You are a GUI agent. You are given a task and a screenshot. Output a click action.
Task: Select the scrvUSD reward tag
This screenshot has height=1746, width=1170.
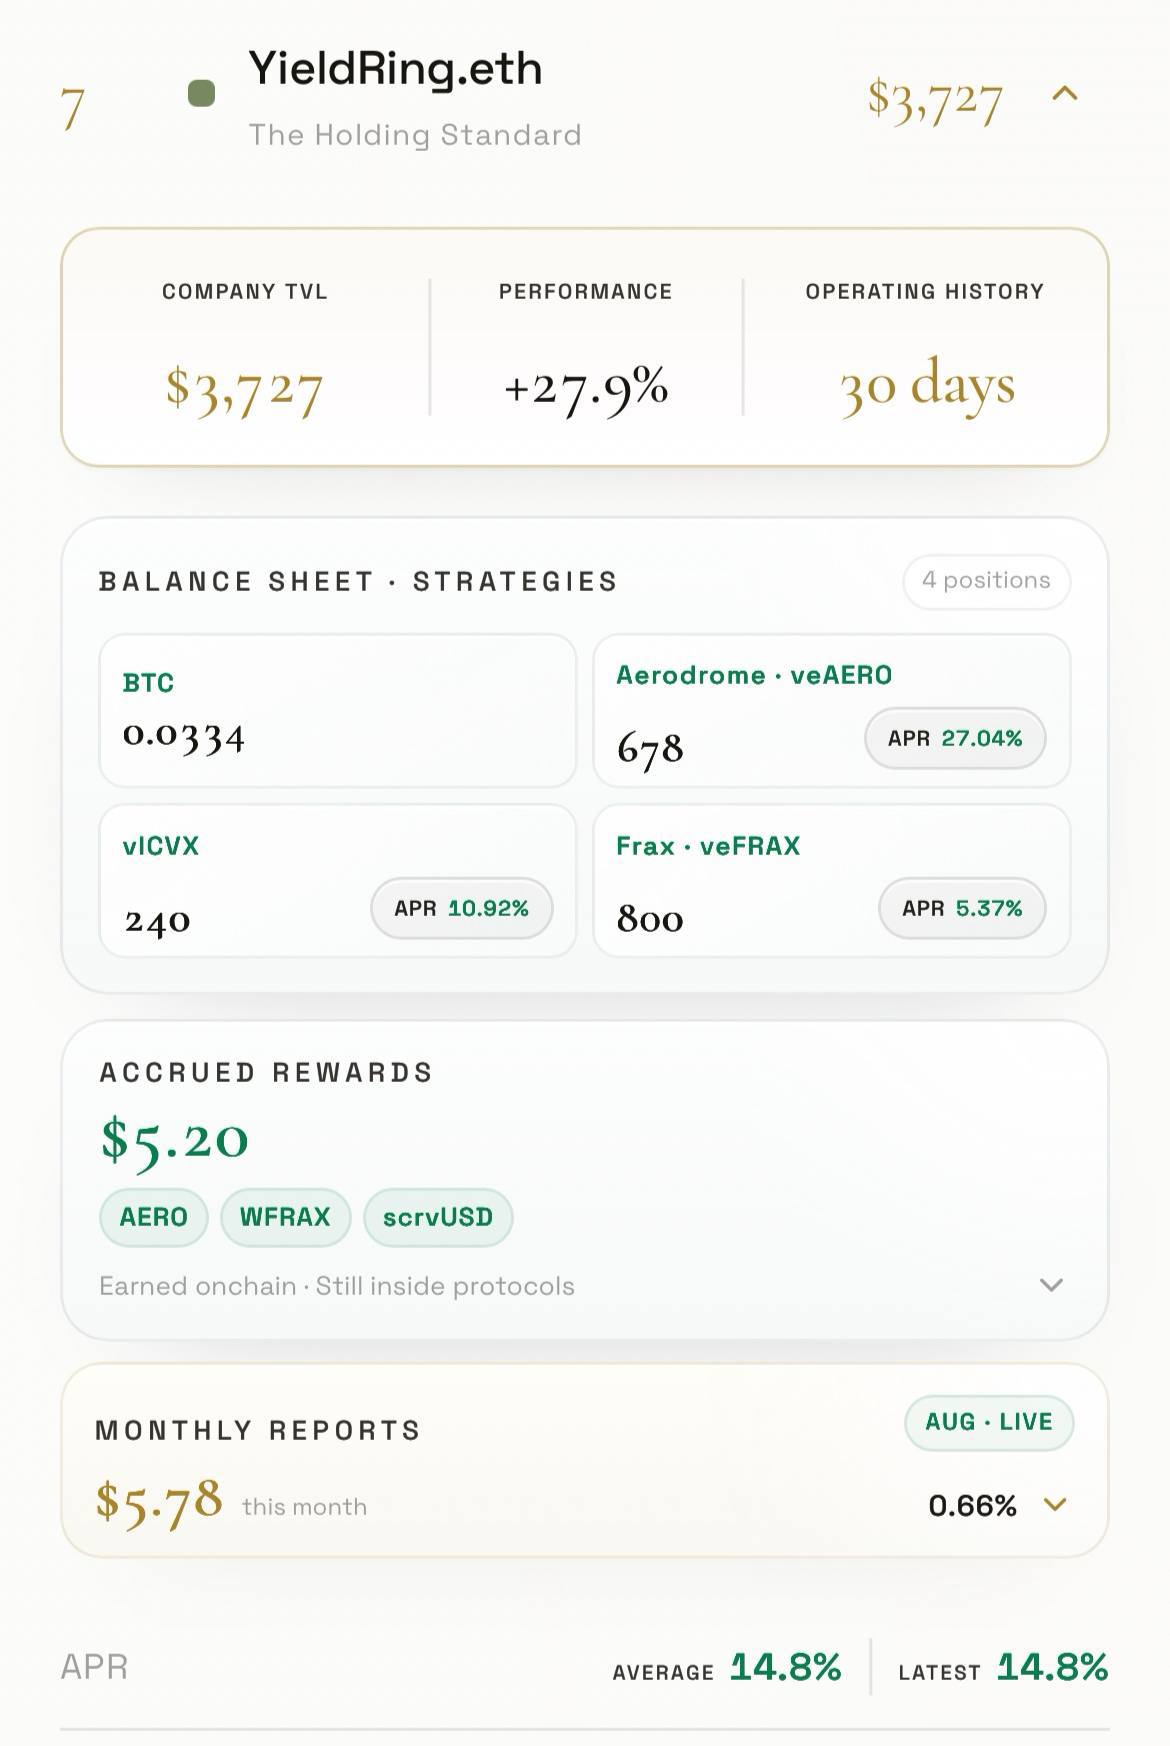pyautogui.click(x=438, y=1217)
